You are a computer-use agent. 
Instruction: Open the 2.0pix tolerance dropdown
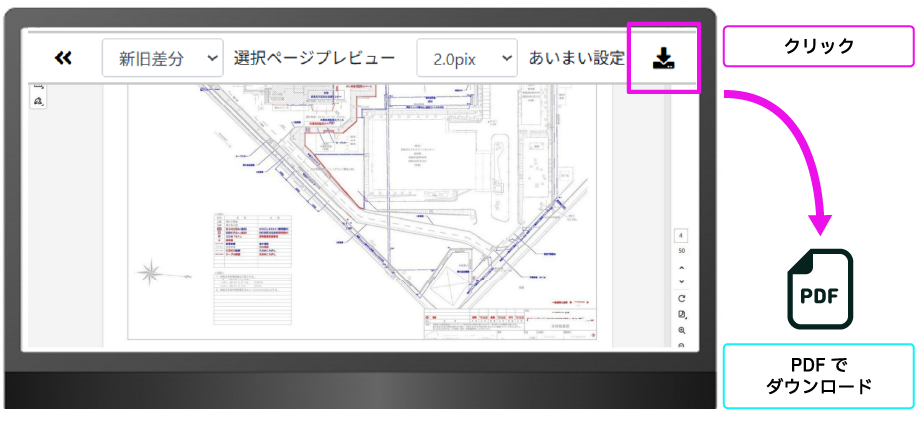pyautogui.click(x=467, y=58)
